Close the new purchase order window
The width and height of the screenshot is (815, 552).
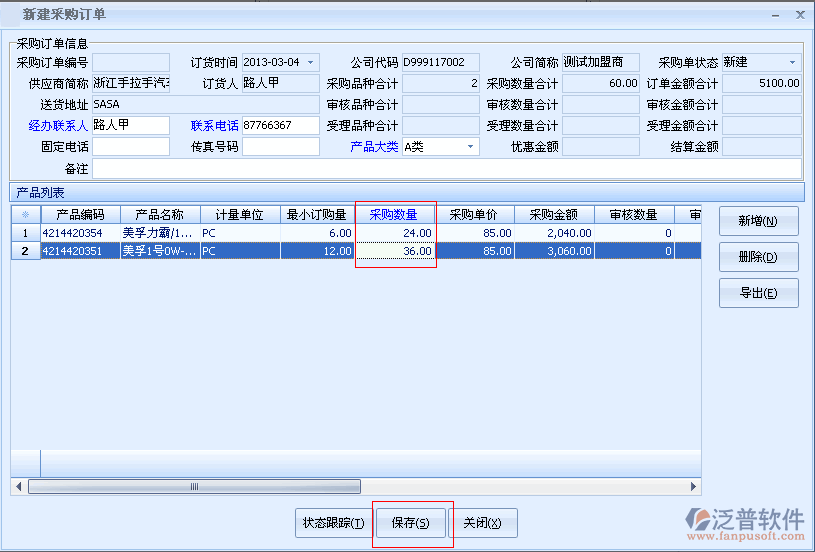coord(800,15)
